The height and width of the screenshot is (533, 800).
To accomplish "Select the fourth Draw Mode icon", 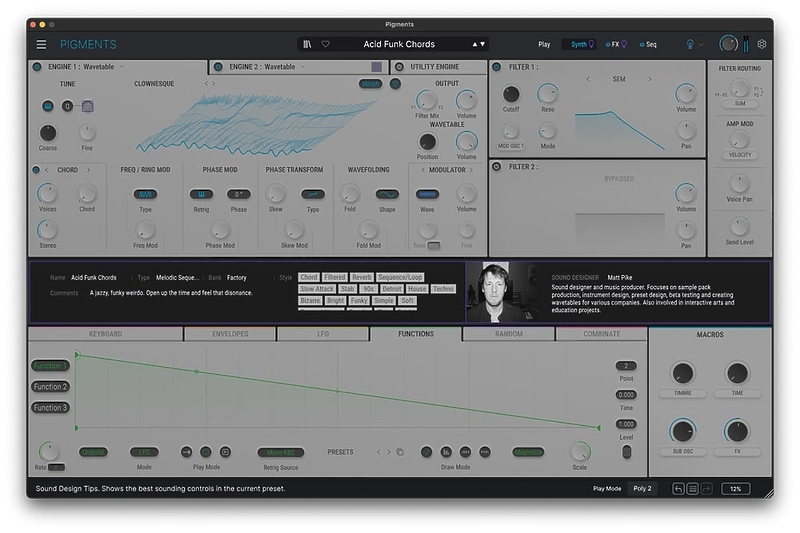I will 485,452.
